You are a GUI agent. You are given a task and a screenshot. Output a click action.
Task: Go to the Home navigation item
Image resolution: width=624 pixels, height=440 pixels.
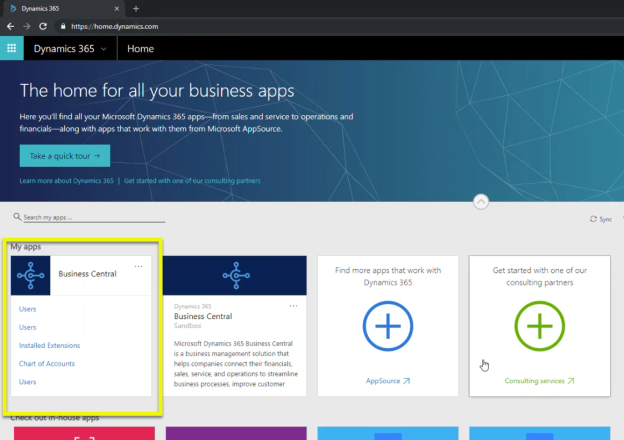[140, 49]
